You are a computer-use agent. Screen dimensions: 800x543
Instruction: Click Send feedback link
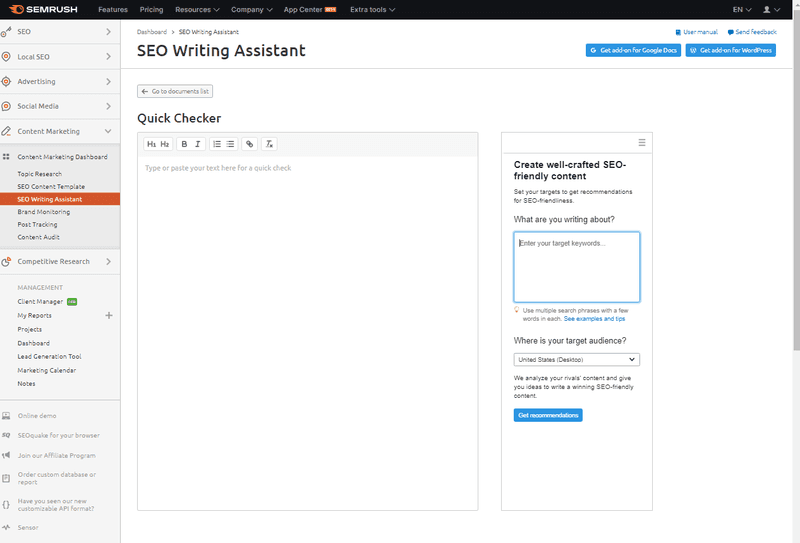752,32
